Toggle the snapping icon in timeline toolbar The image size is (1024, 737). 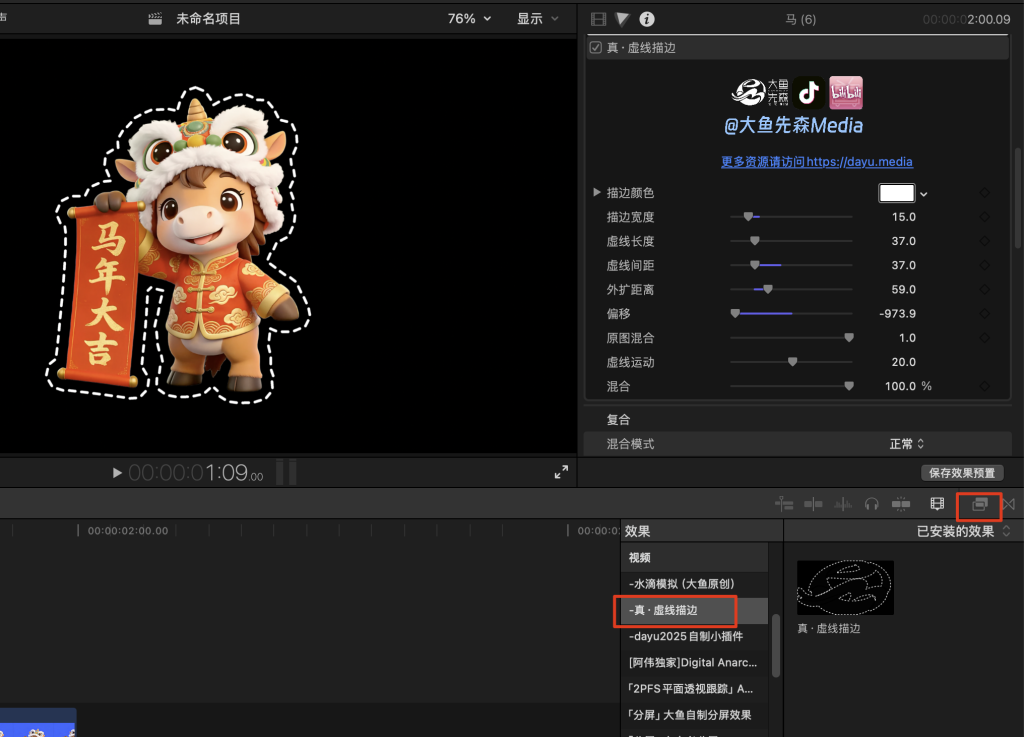click(901, 504)
